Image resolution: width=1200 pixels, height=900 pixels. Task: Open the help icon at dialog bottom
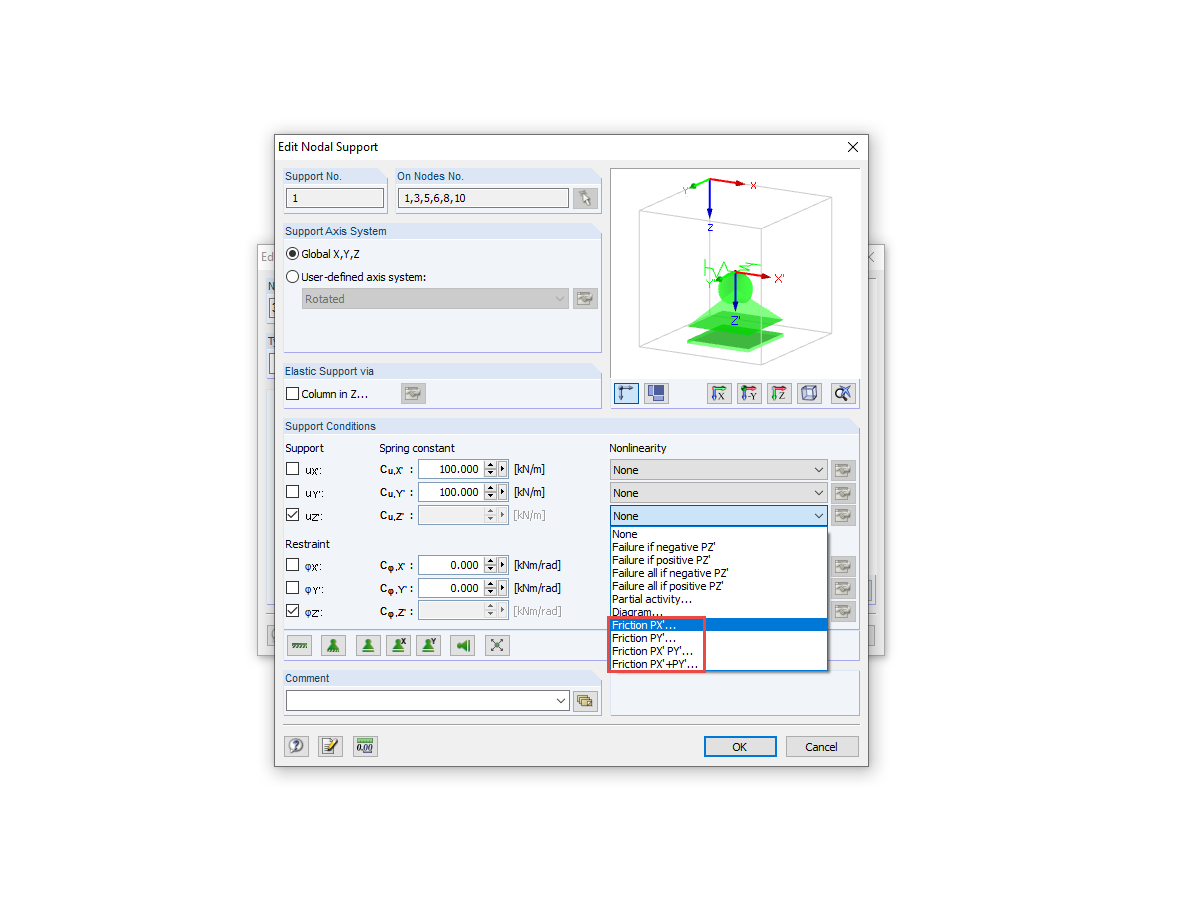click(x=296, y=746)
